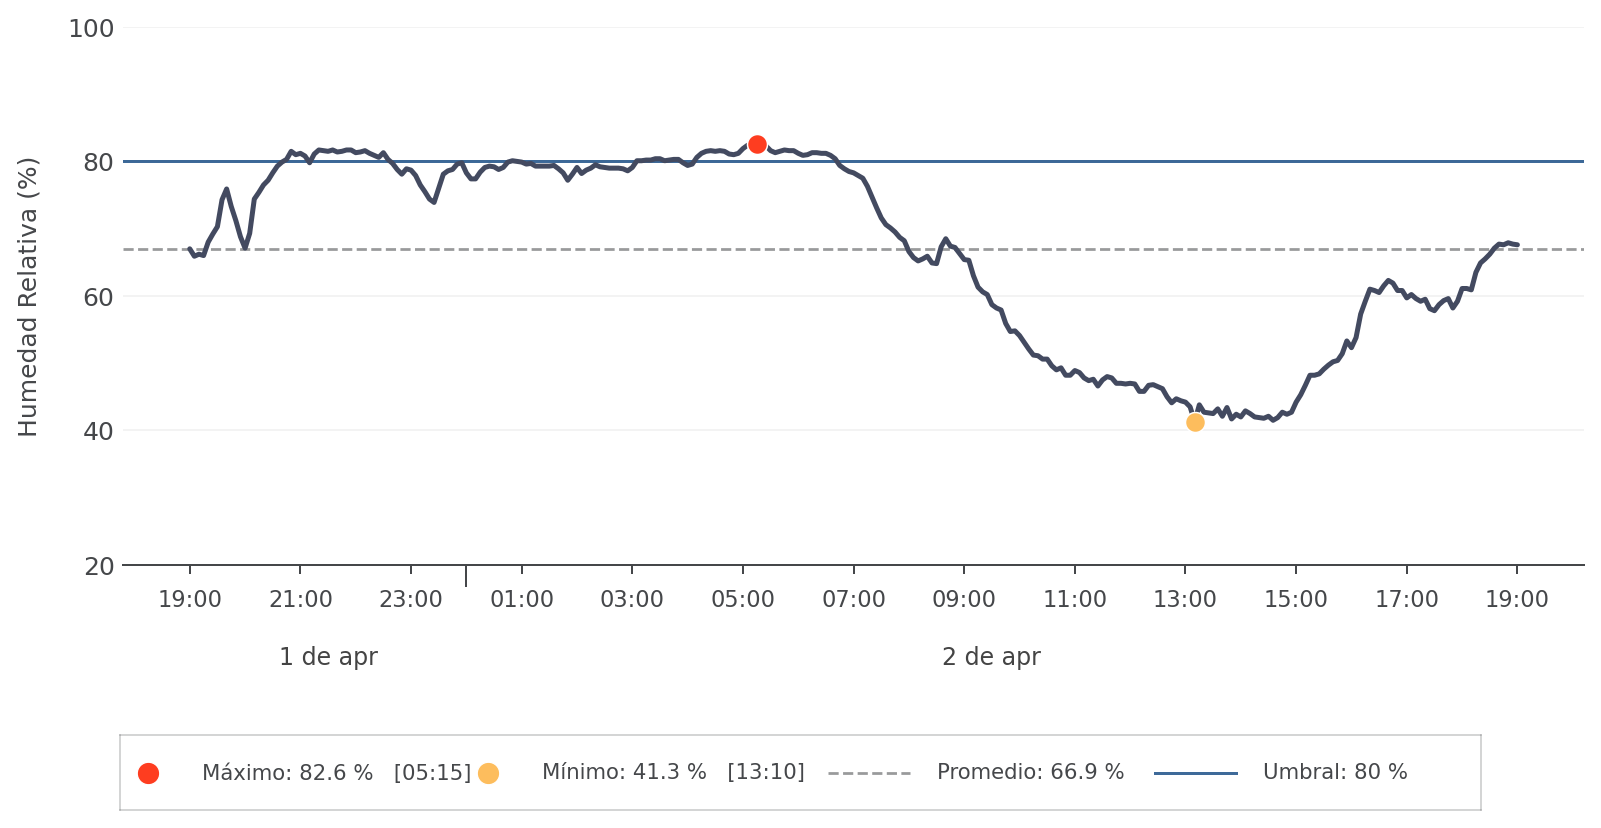Viewport: 1601px width, 828px height.
Task: Click the 07:00 time axis label
Action: 854,600
